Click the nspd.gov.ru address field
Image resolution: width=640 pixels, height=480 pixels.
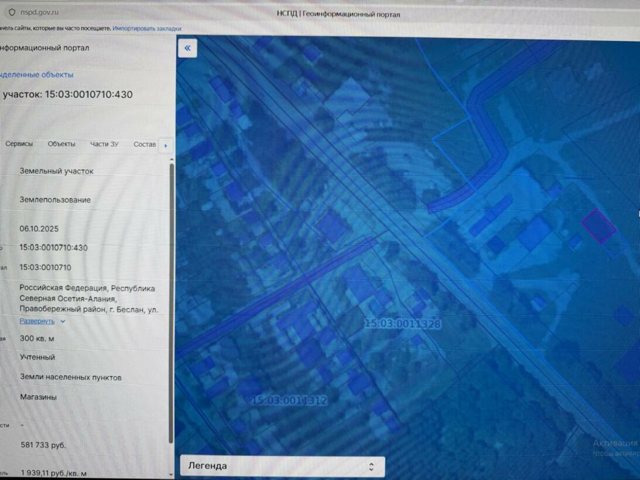tap(39, 12)
